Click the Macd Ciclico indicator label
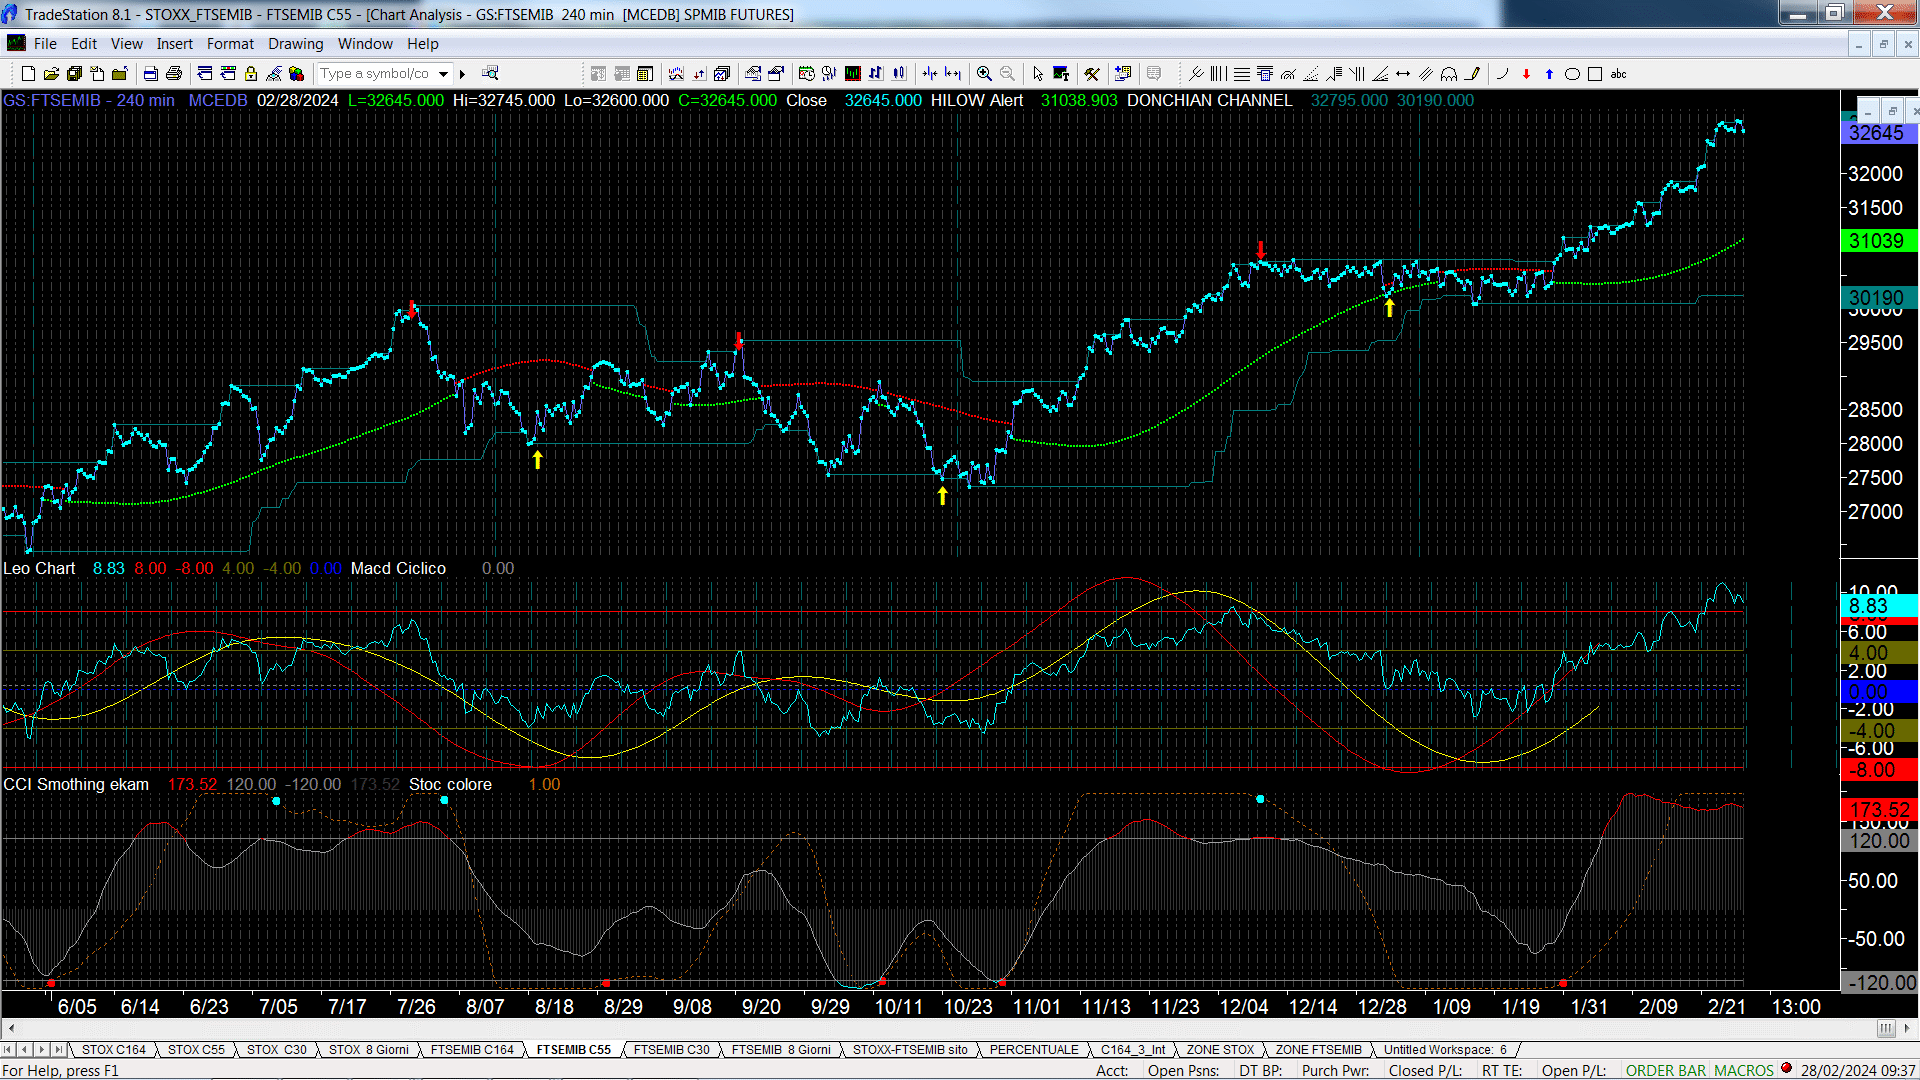Viewport: 1920px width, 1080px height. [x=398, y=569]
